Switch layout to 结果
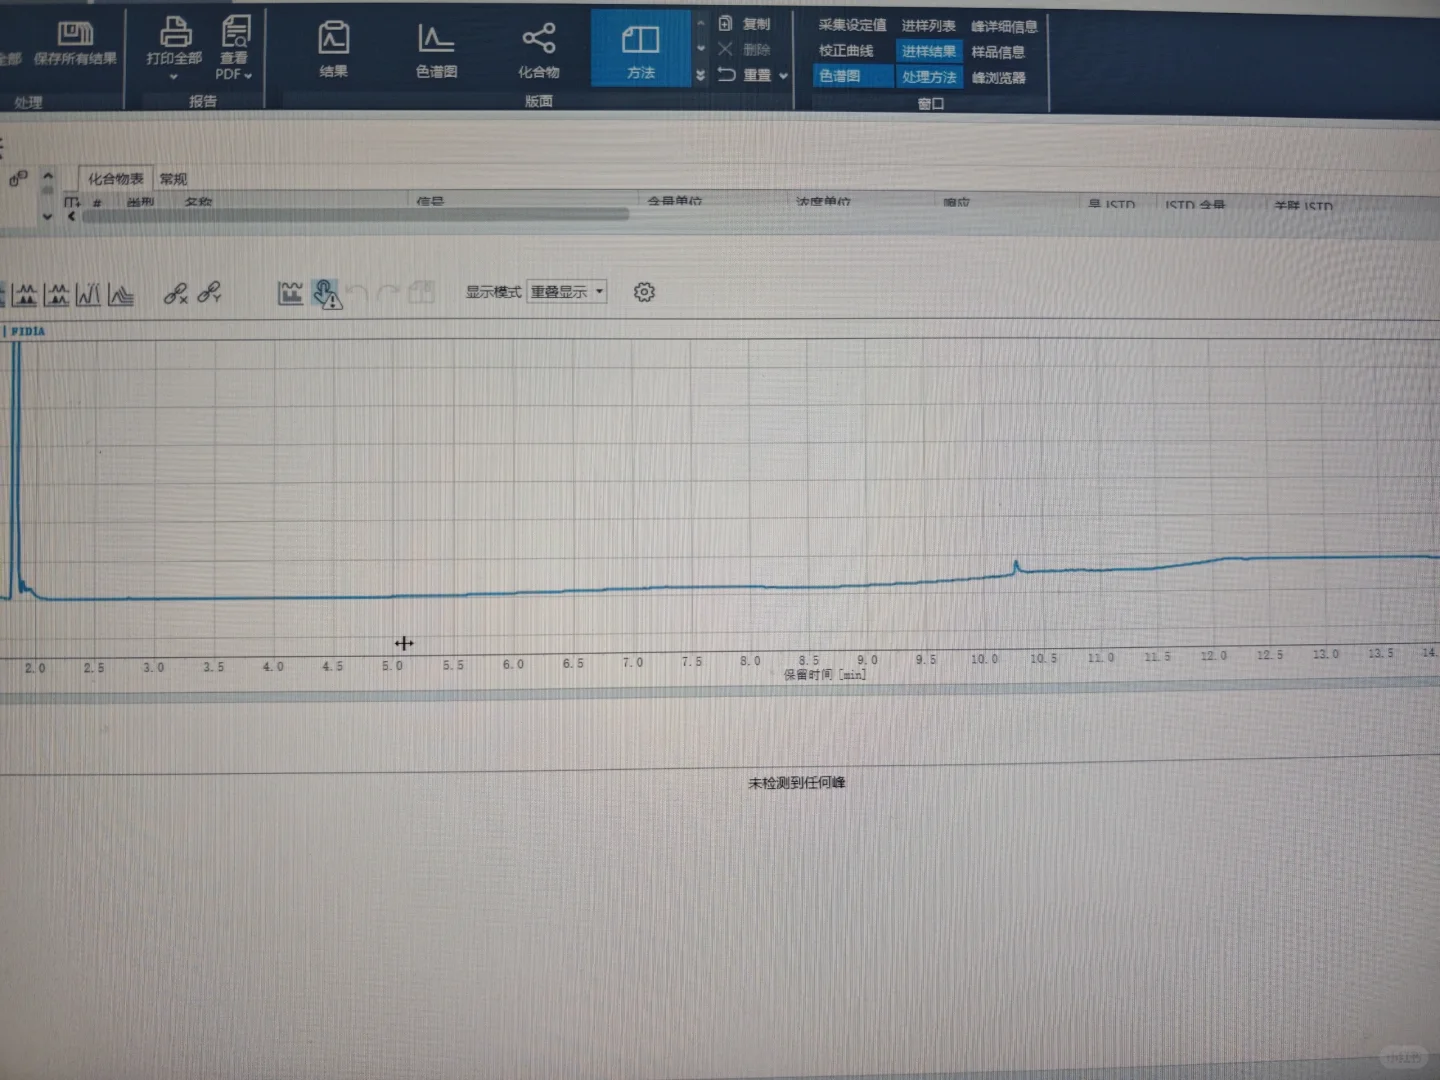Viewport: 1440px width, 1080px height. tap(333, 49)
